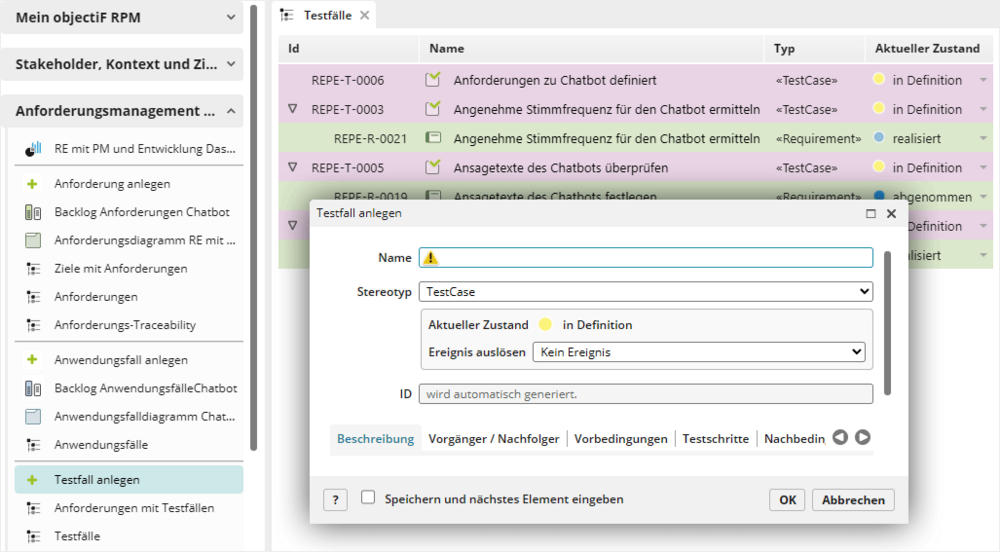This screenshot has height=552, width=1000.
Task: Open Backlog Anforderungen Chatbot icon
Action: point(33,212)
